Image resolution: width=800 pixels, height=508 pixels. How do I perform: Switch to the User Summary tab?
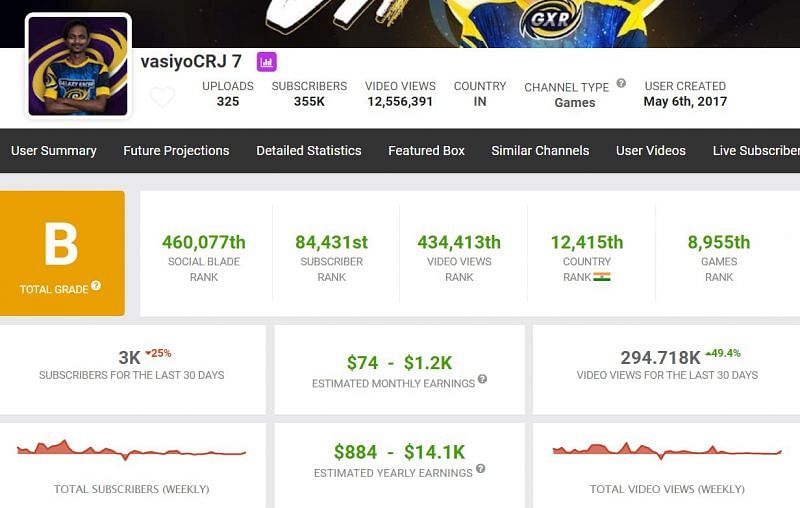(54, 151)
